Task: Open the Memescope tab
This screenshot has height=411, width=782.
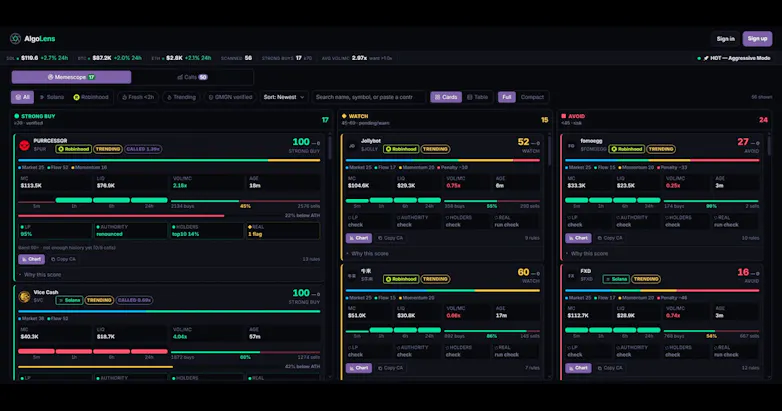Action: (x=71, y=77)
